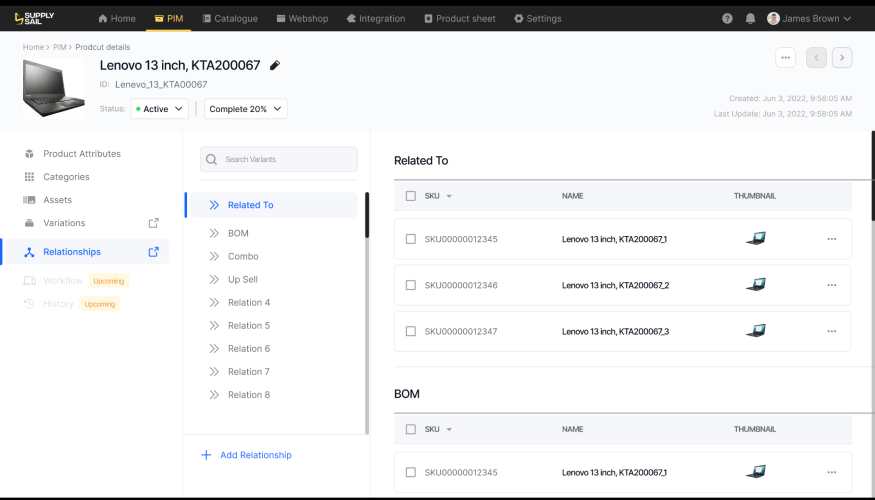Image resolution: width=875 pixels, height=500 pixels.
Task: Edit product name with pencil icon
Action: pyautogui.click(x=275, y=65)
